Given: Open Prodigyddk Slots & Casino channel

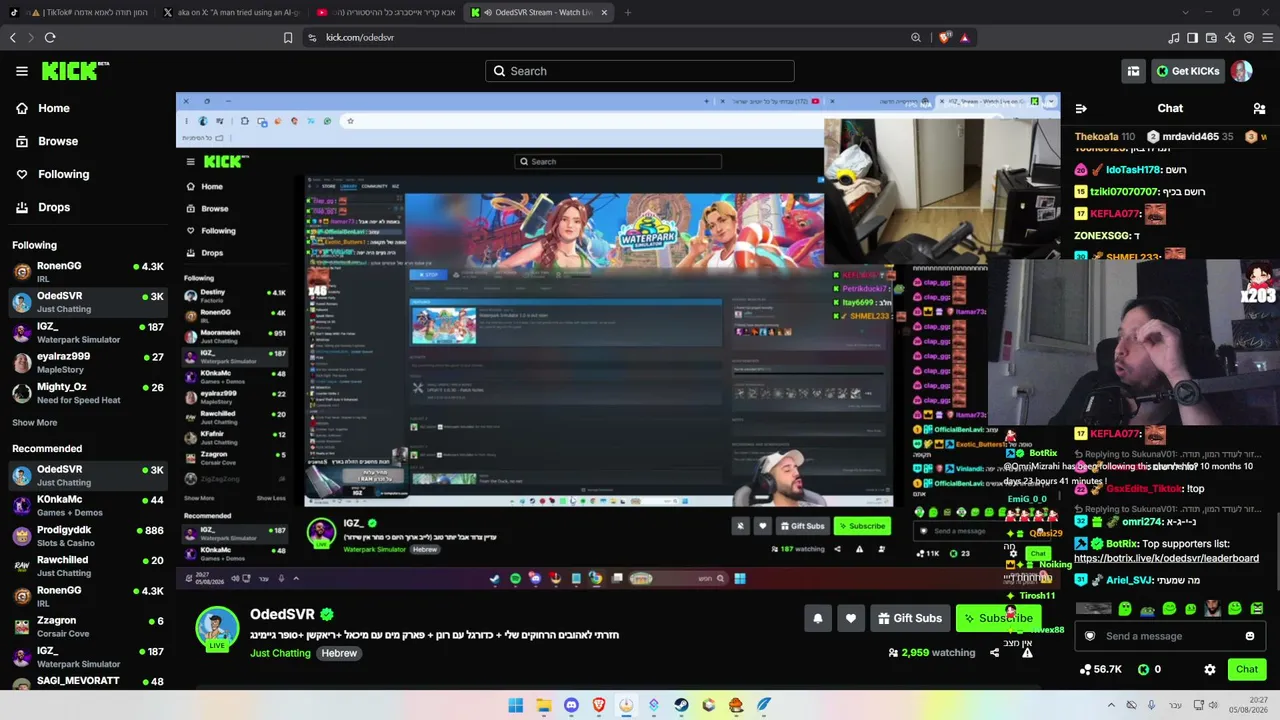Looking at the screenshot, I should 88,536.
